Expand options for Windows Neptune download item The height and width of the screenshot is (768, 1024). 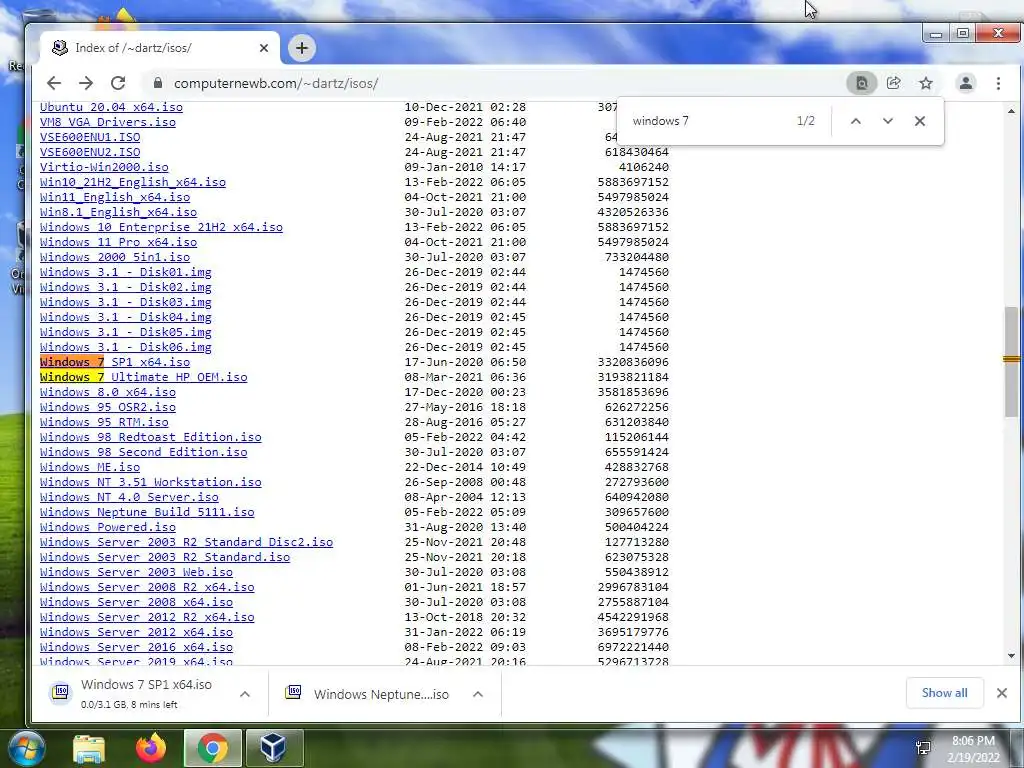[478, 694]
